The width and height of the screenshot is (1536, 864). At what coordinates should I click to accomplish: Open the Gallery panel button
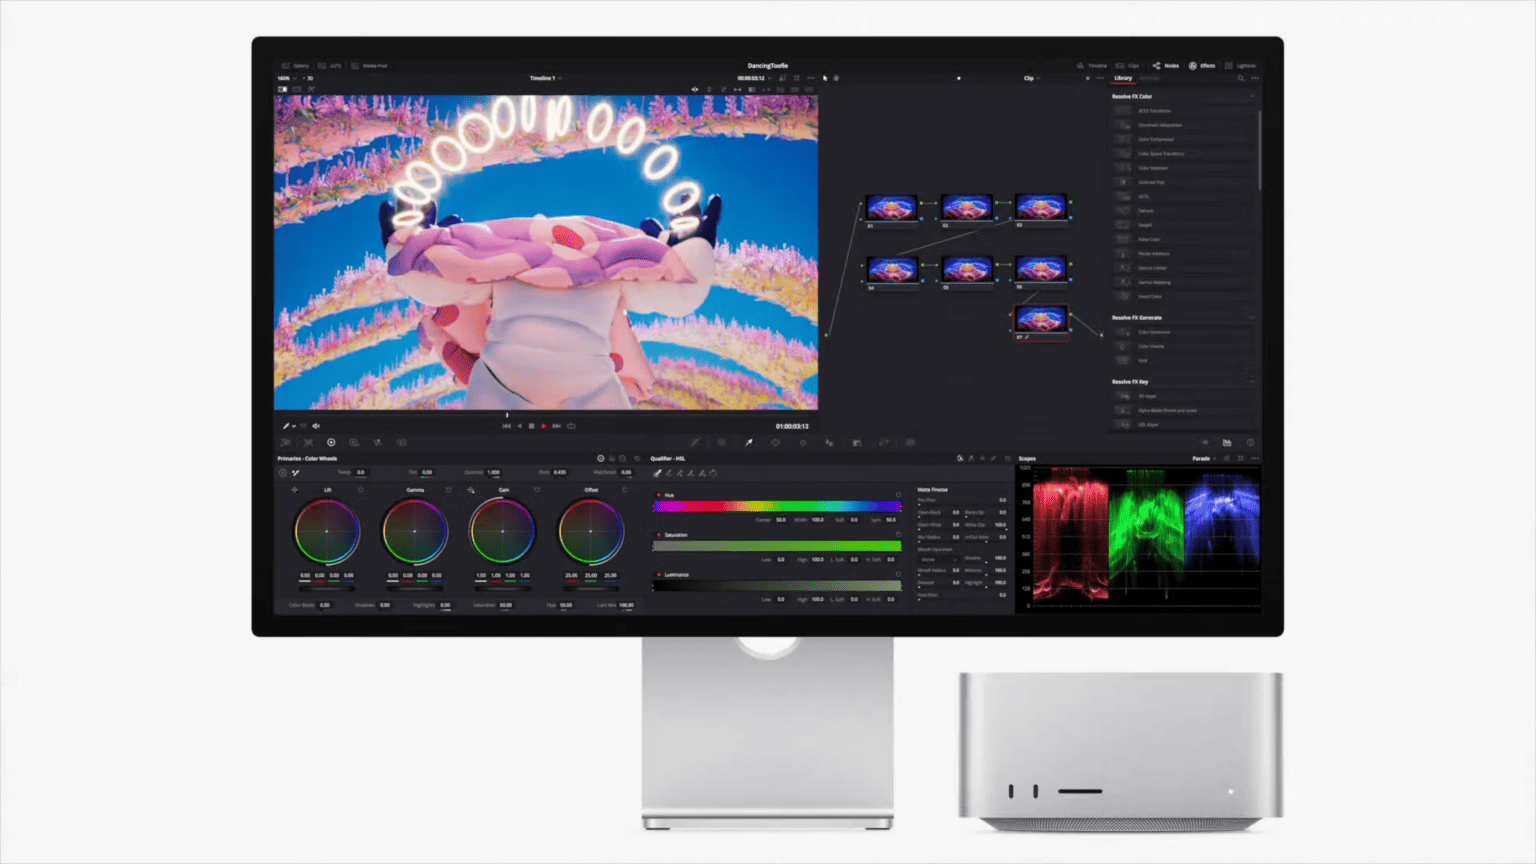(295, 66)
